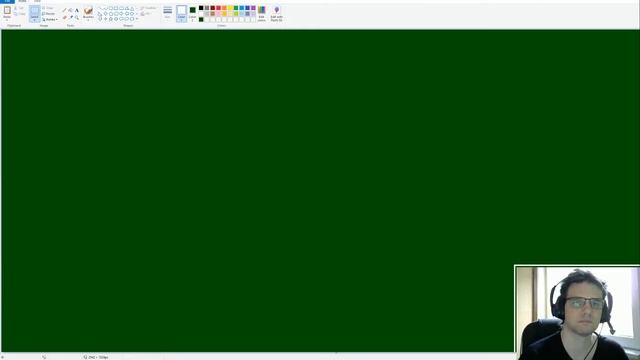Pick the purple swatch in top row
Screen dimensions: 640x360
tap(253, 8)
